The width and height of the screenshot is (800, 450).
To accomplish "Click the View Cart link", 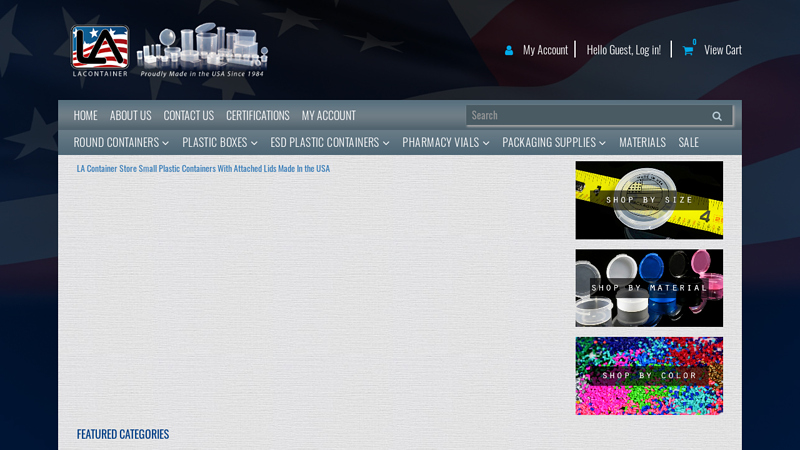I will tap(722, 50).
